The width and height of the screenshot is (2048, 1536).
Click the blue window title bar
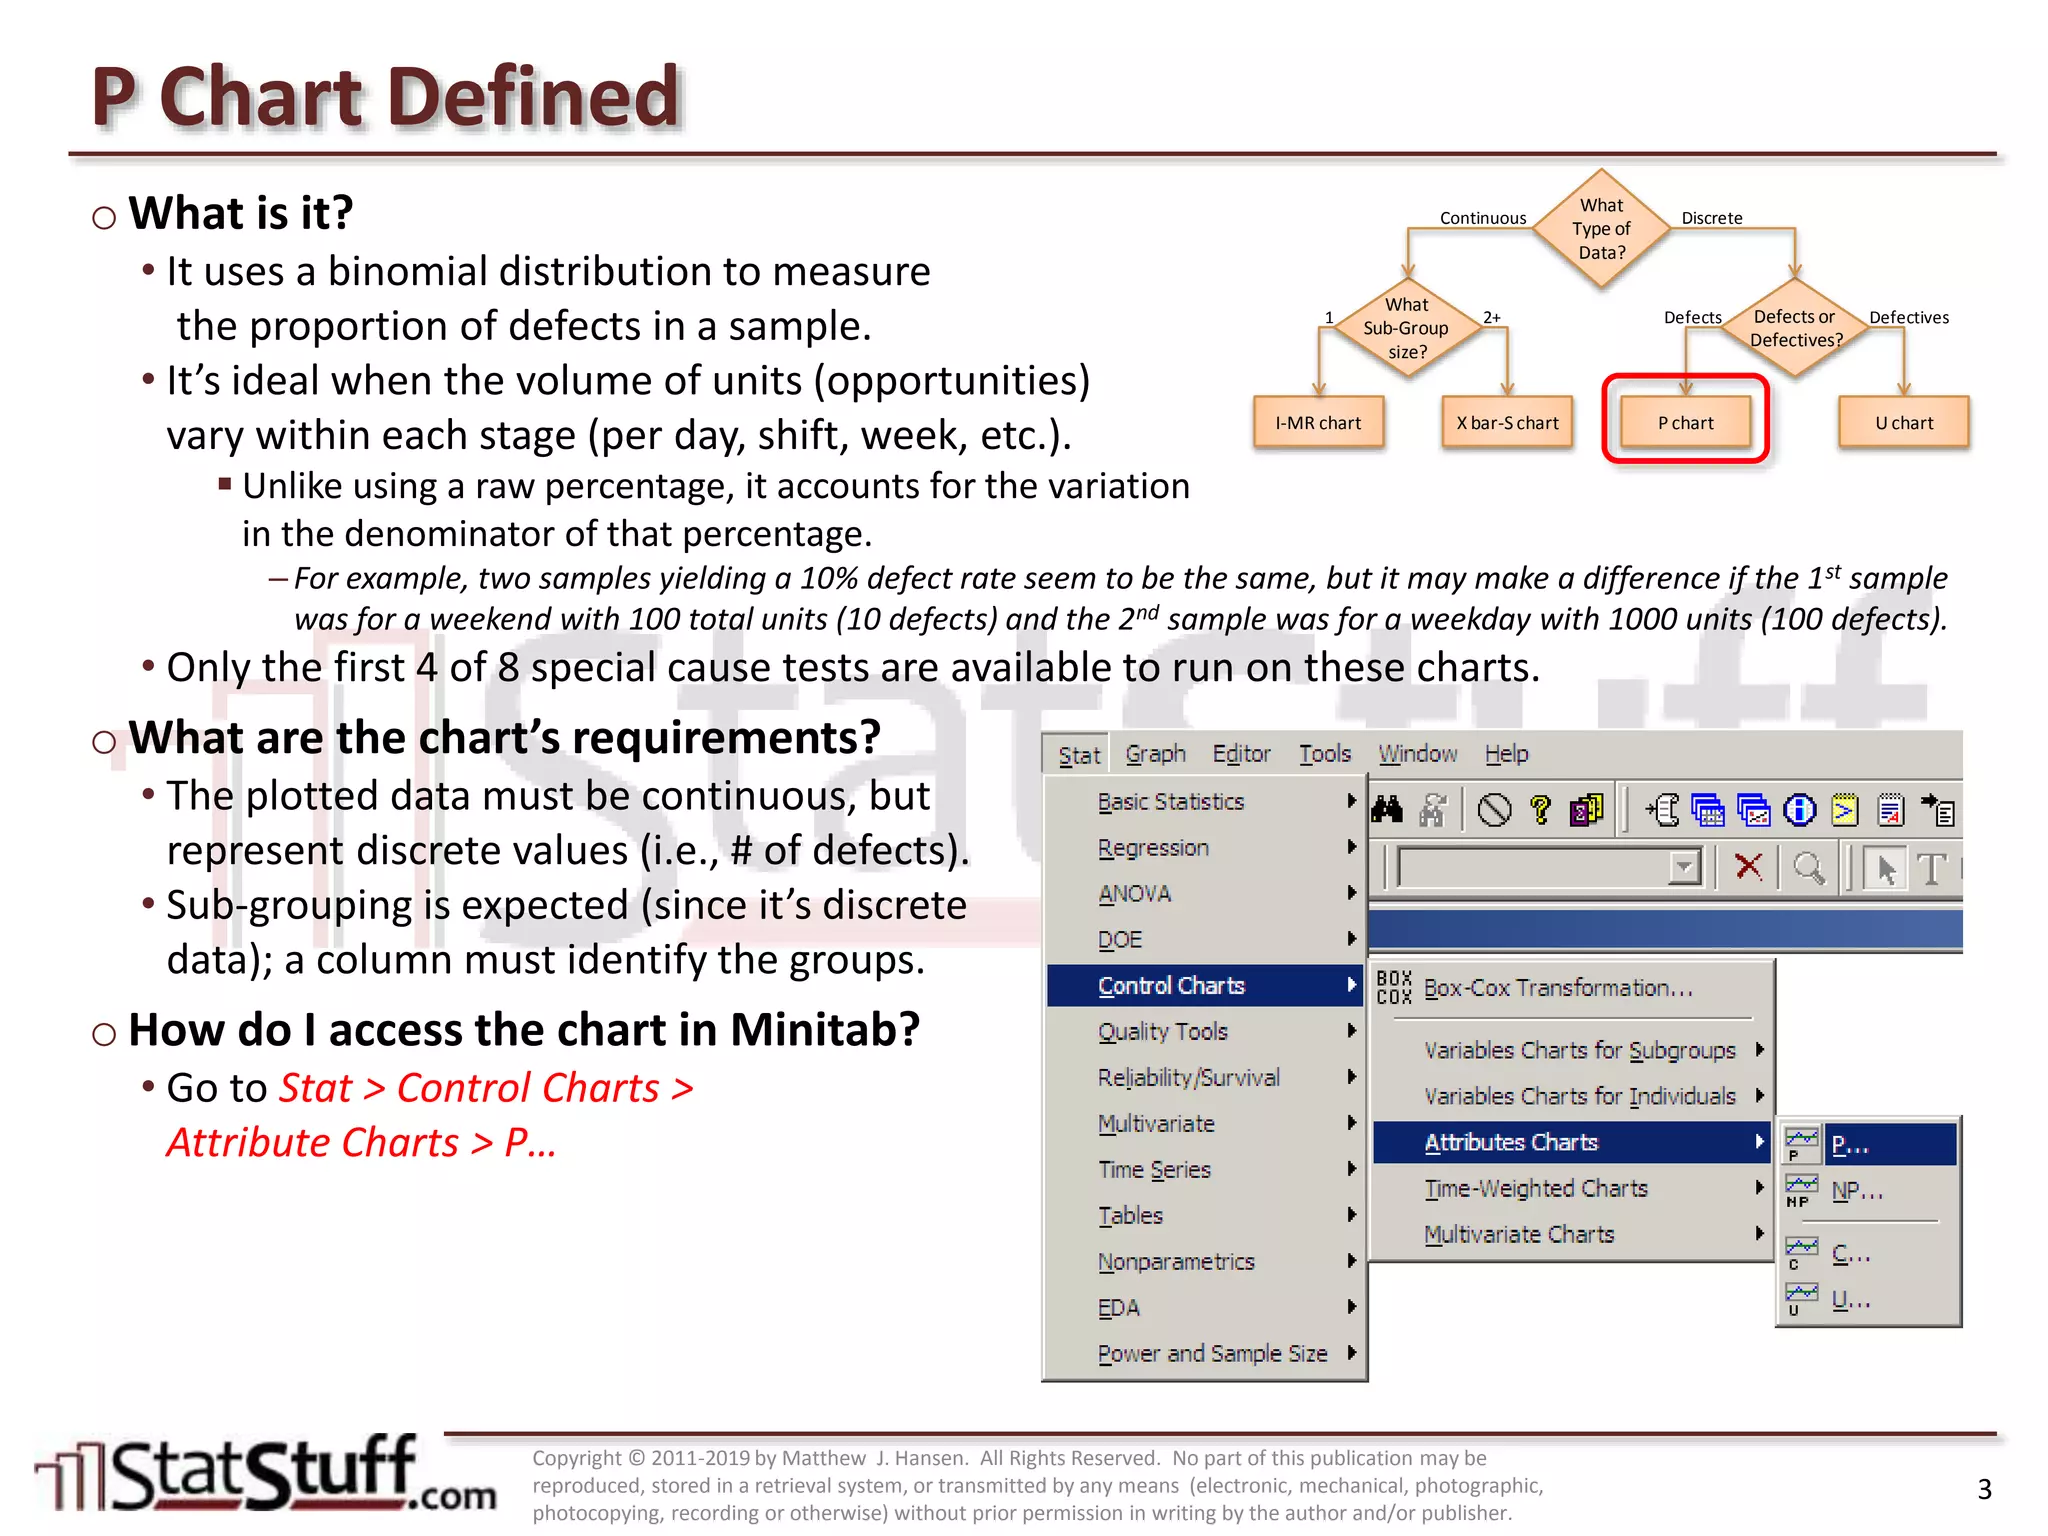[x=1664, y=930]
